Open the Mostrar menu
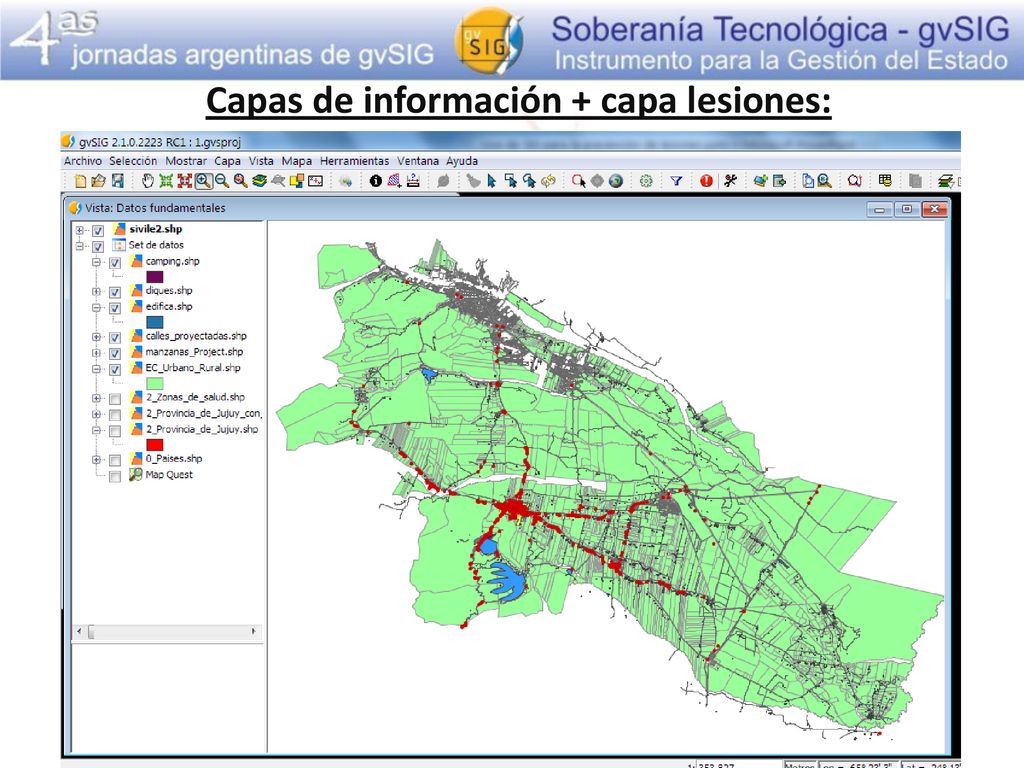Viewport: 1024px width, 768px height. point(185,161)
